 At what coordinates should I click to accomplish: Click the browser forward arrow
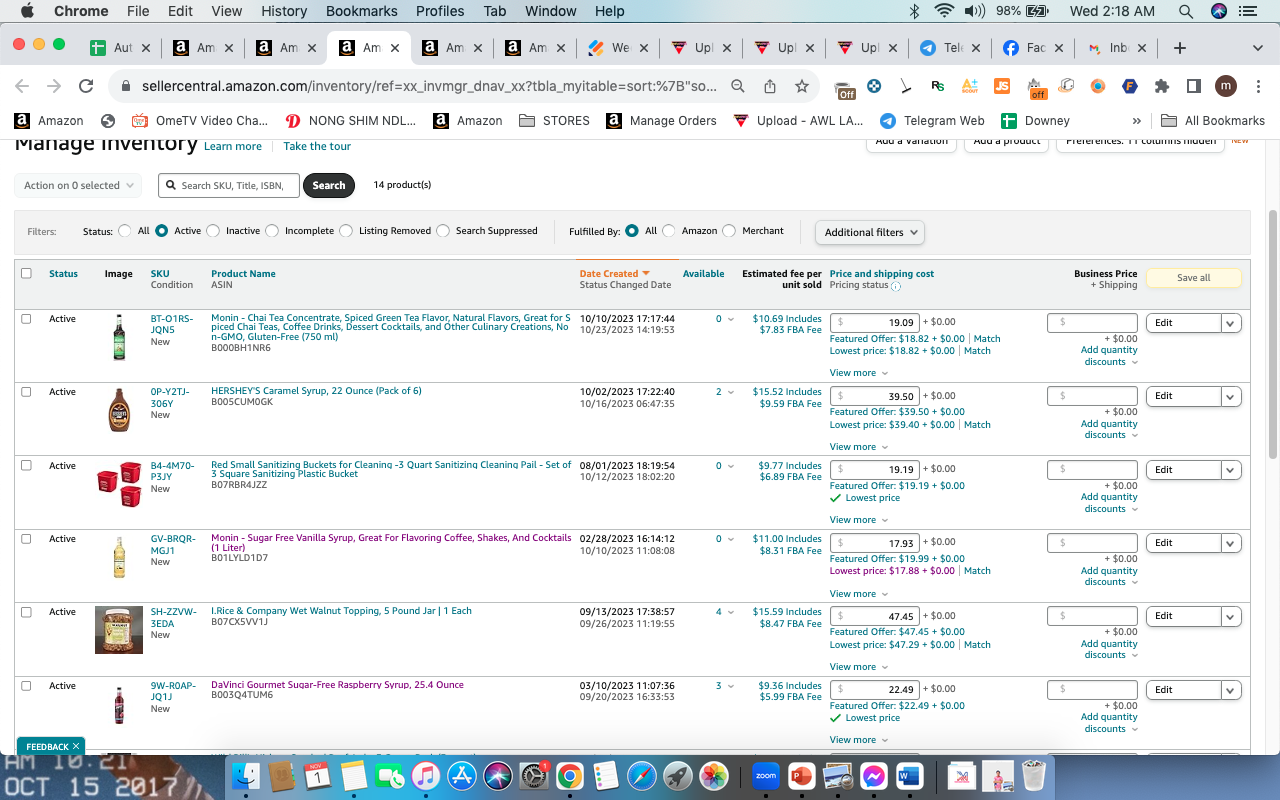(54, 86)
